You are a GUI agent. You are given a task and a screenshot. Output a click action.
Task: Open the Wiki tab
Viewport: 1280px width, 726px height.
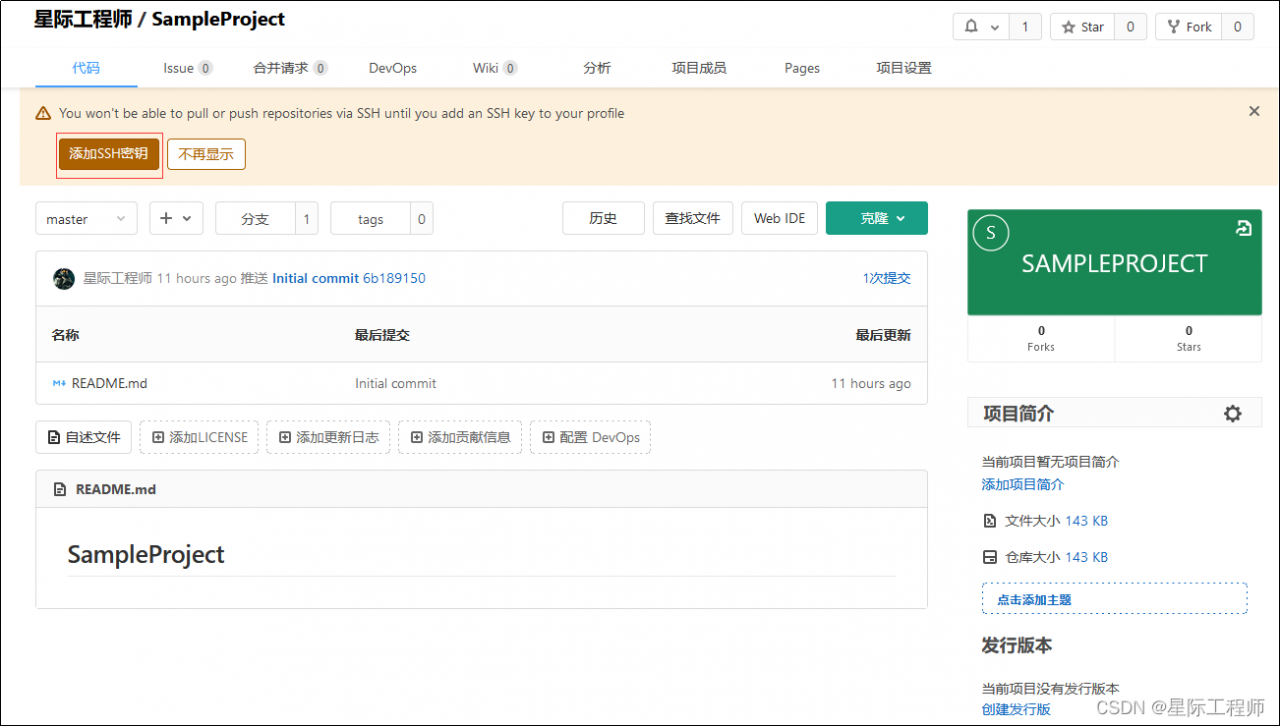click(495, 68)
